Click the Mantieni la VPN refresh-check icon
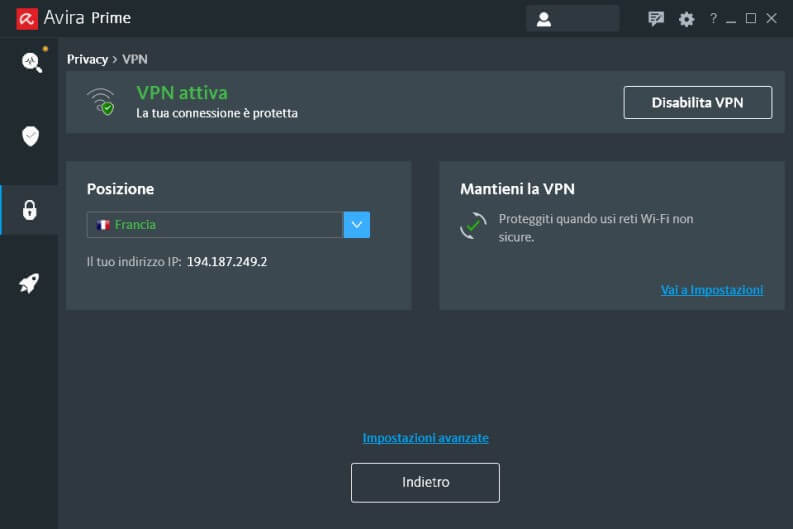The width and height of the screenshot is (793, 529). 473,226
